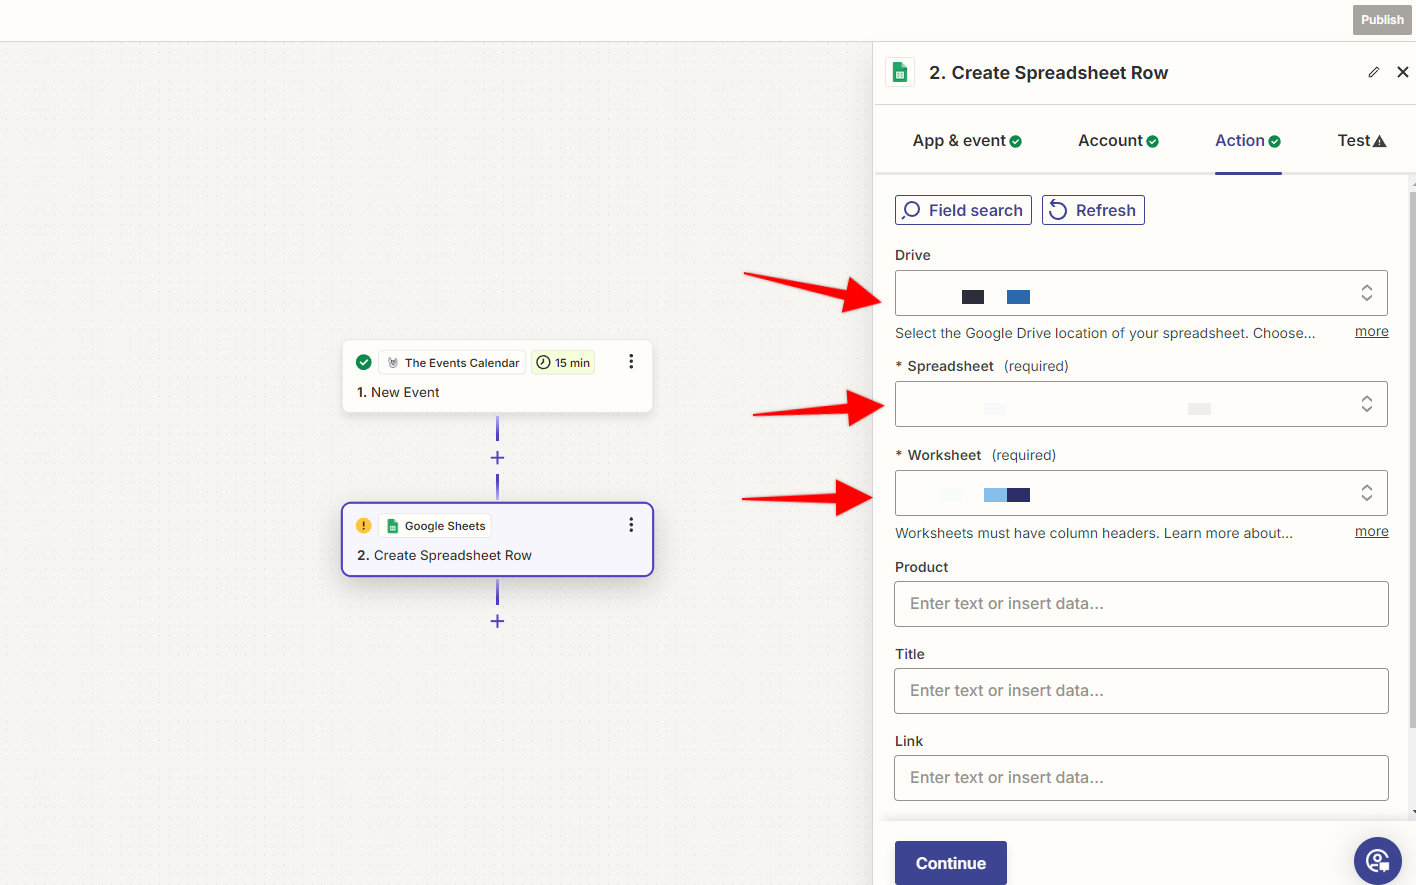
Task: Click the Product text input field
Action: (1141, 604)
